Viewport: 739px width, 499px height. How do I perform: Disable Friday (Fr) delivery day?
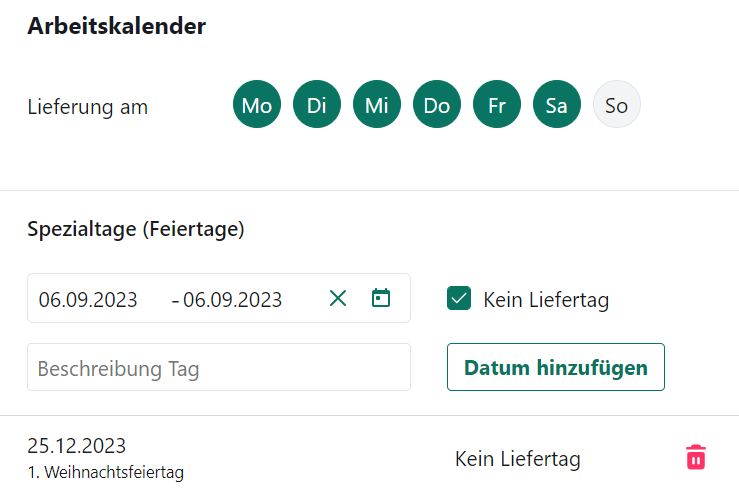click(497, 105)
